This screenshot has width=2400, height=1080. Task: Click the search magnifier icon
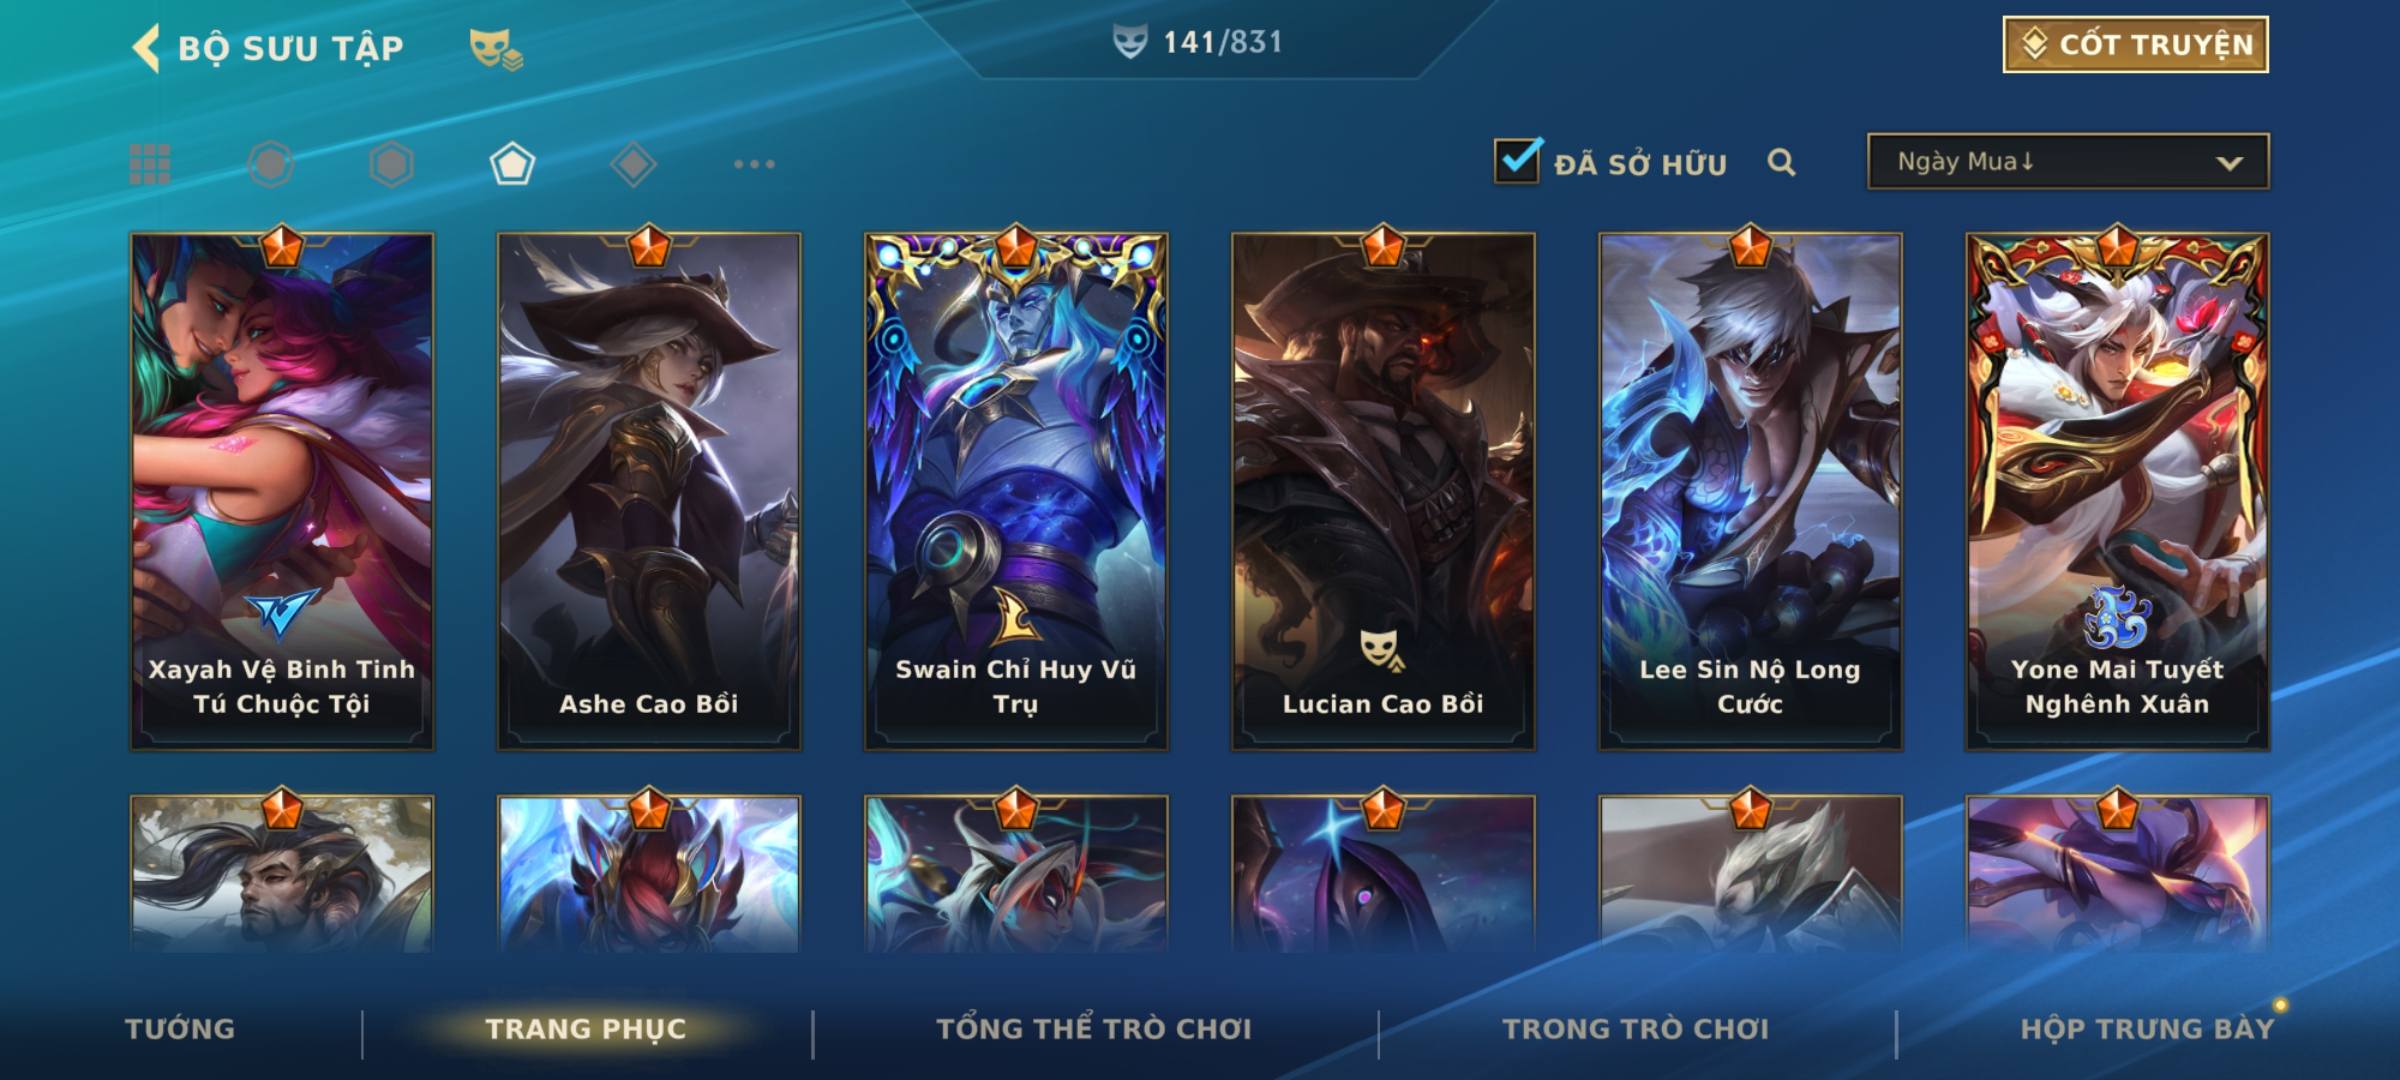pyautogui.click(x=1781, y=162)
